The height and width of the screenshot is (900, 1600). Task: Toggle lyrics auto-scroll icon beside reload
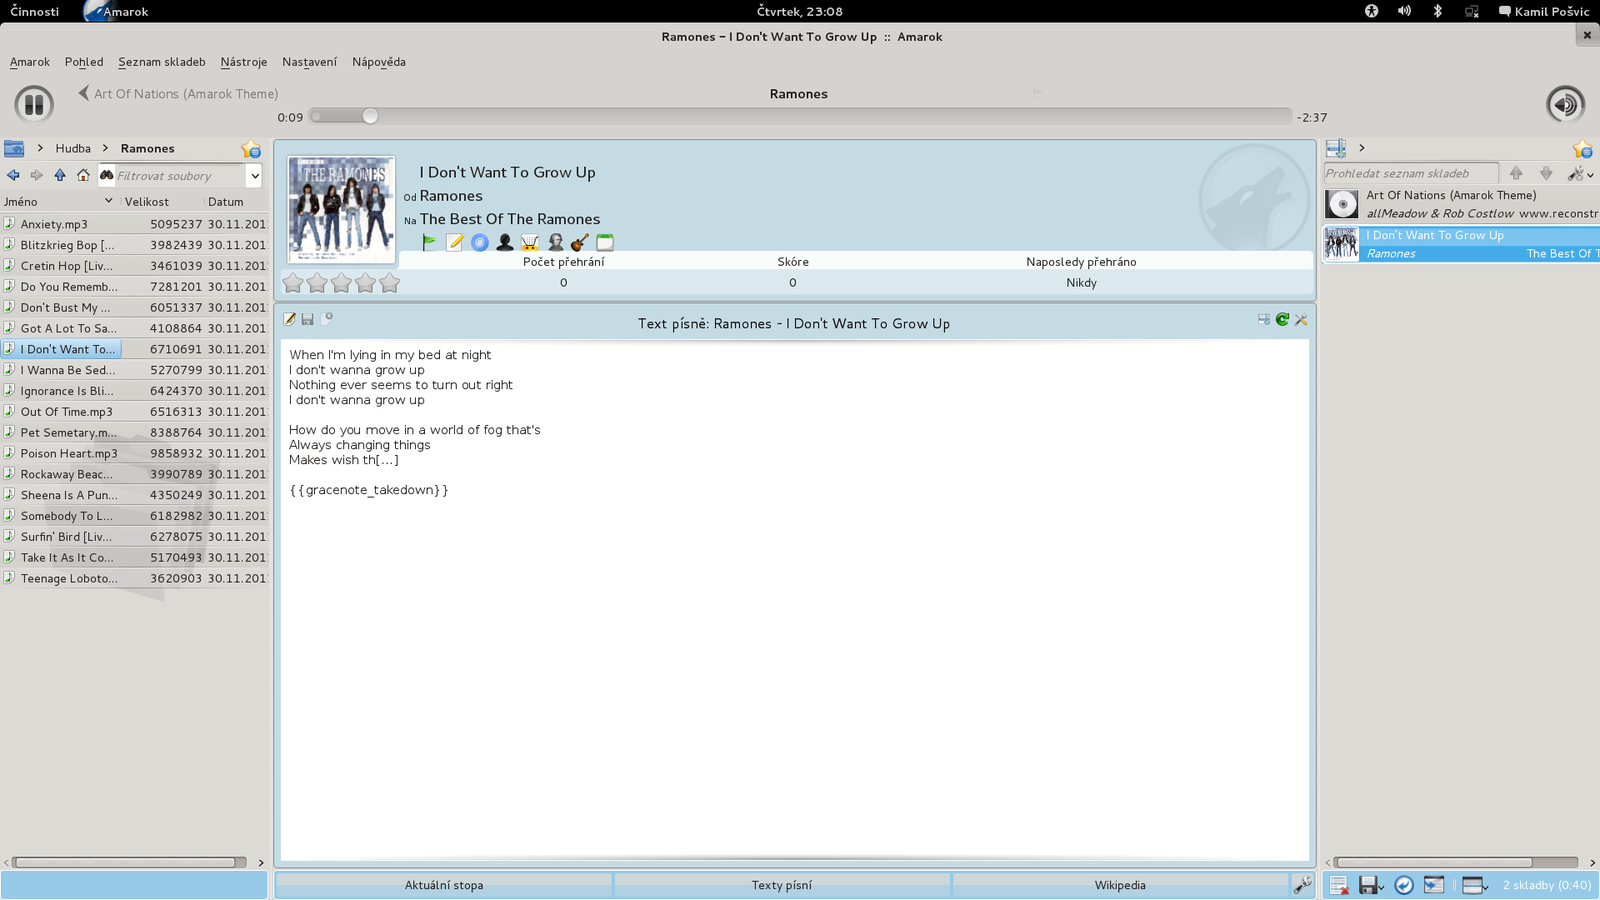click(x=1264, y=319)
